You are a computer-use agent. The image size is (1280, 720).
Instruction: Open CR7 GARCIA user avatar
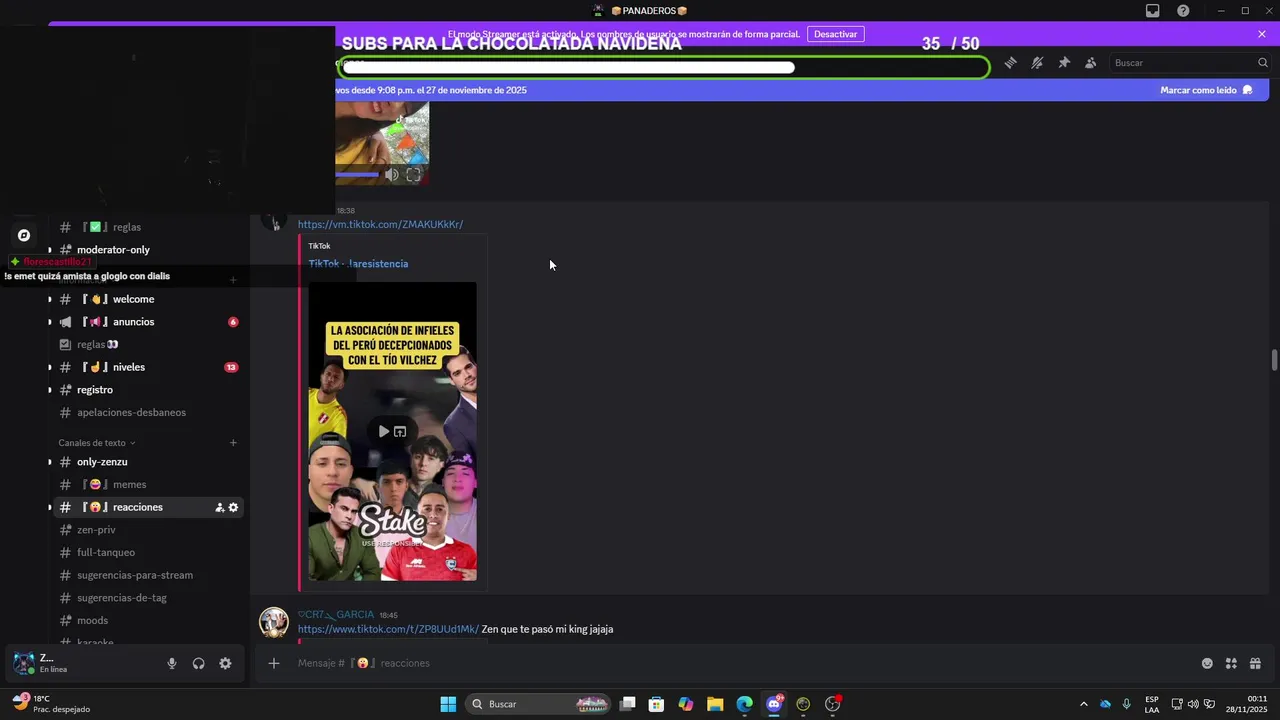click(274, 622)
